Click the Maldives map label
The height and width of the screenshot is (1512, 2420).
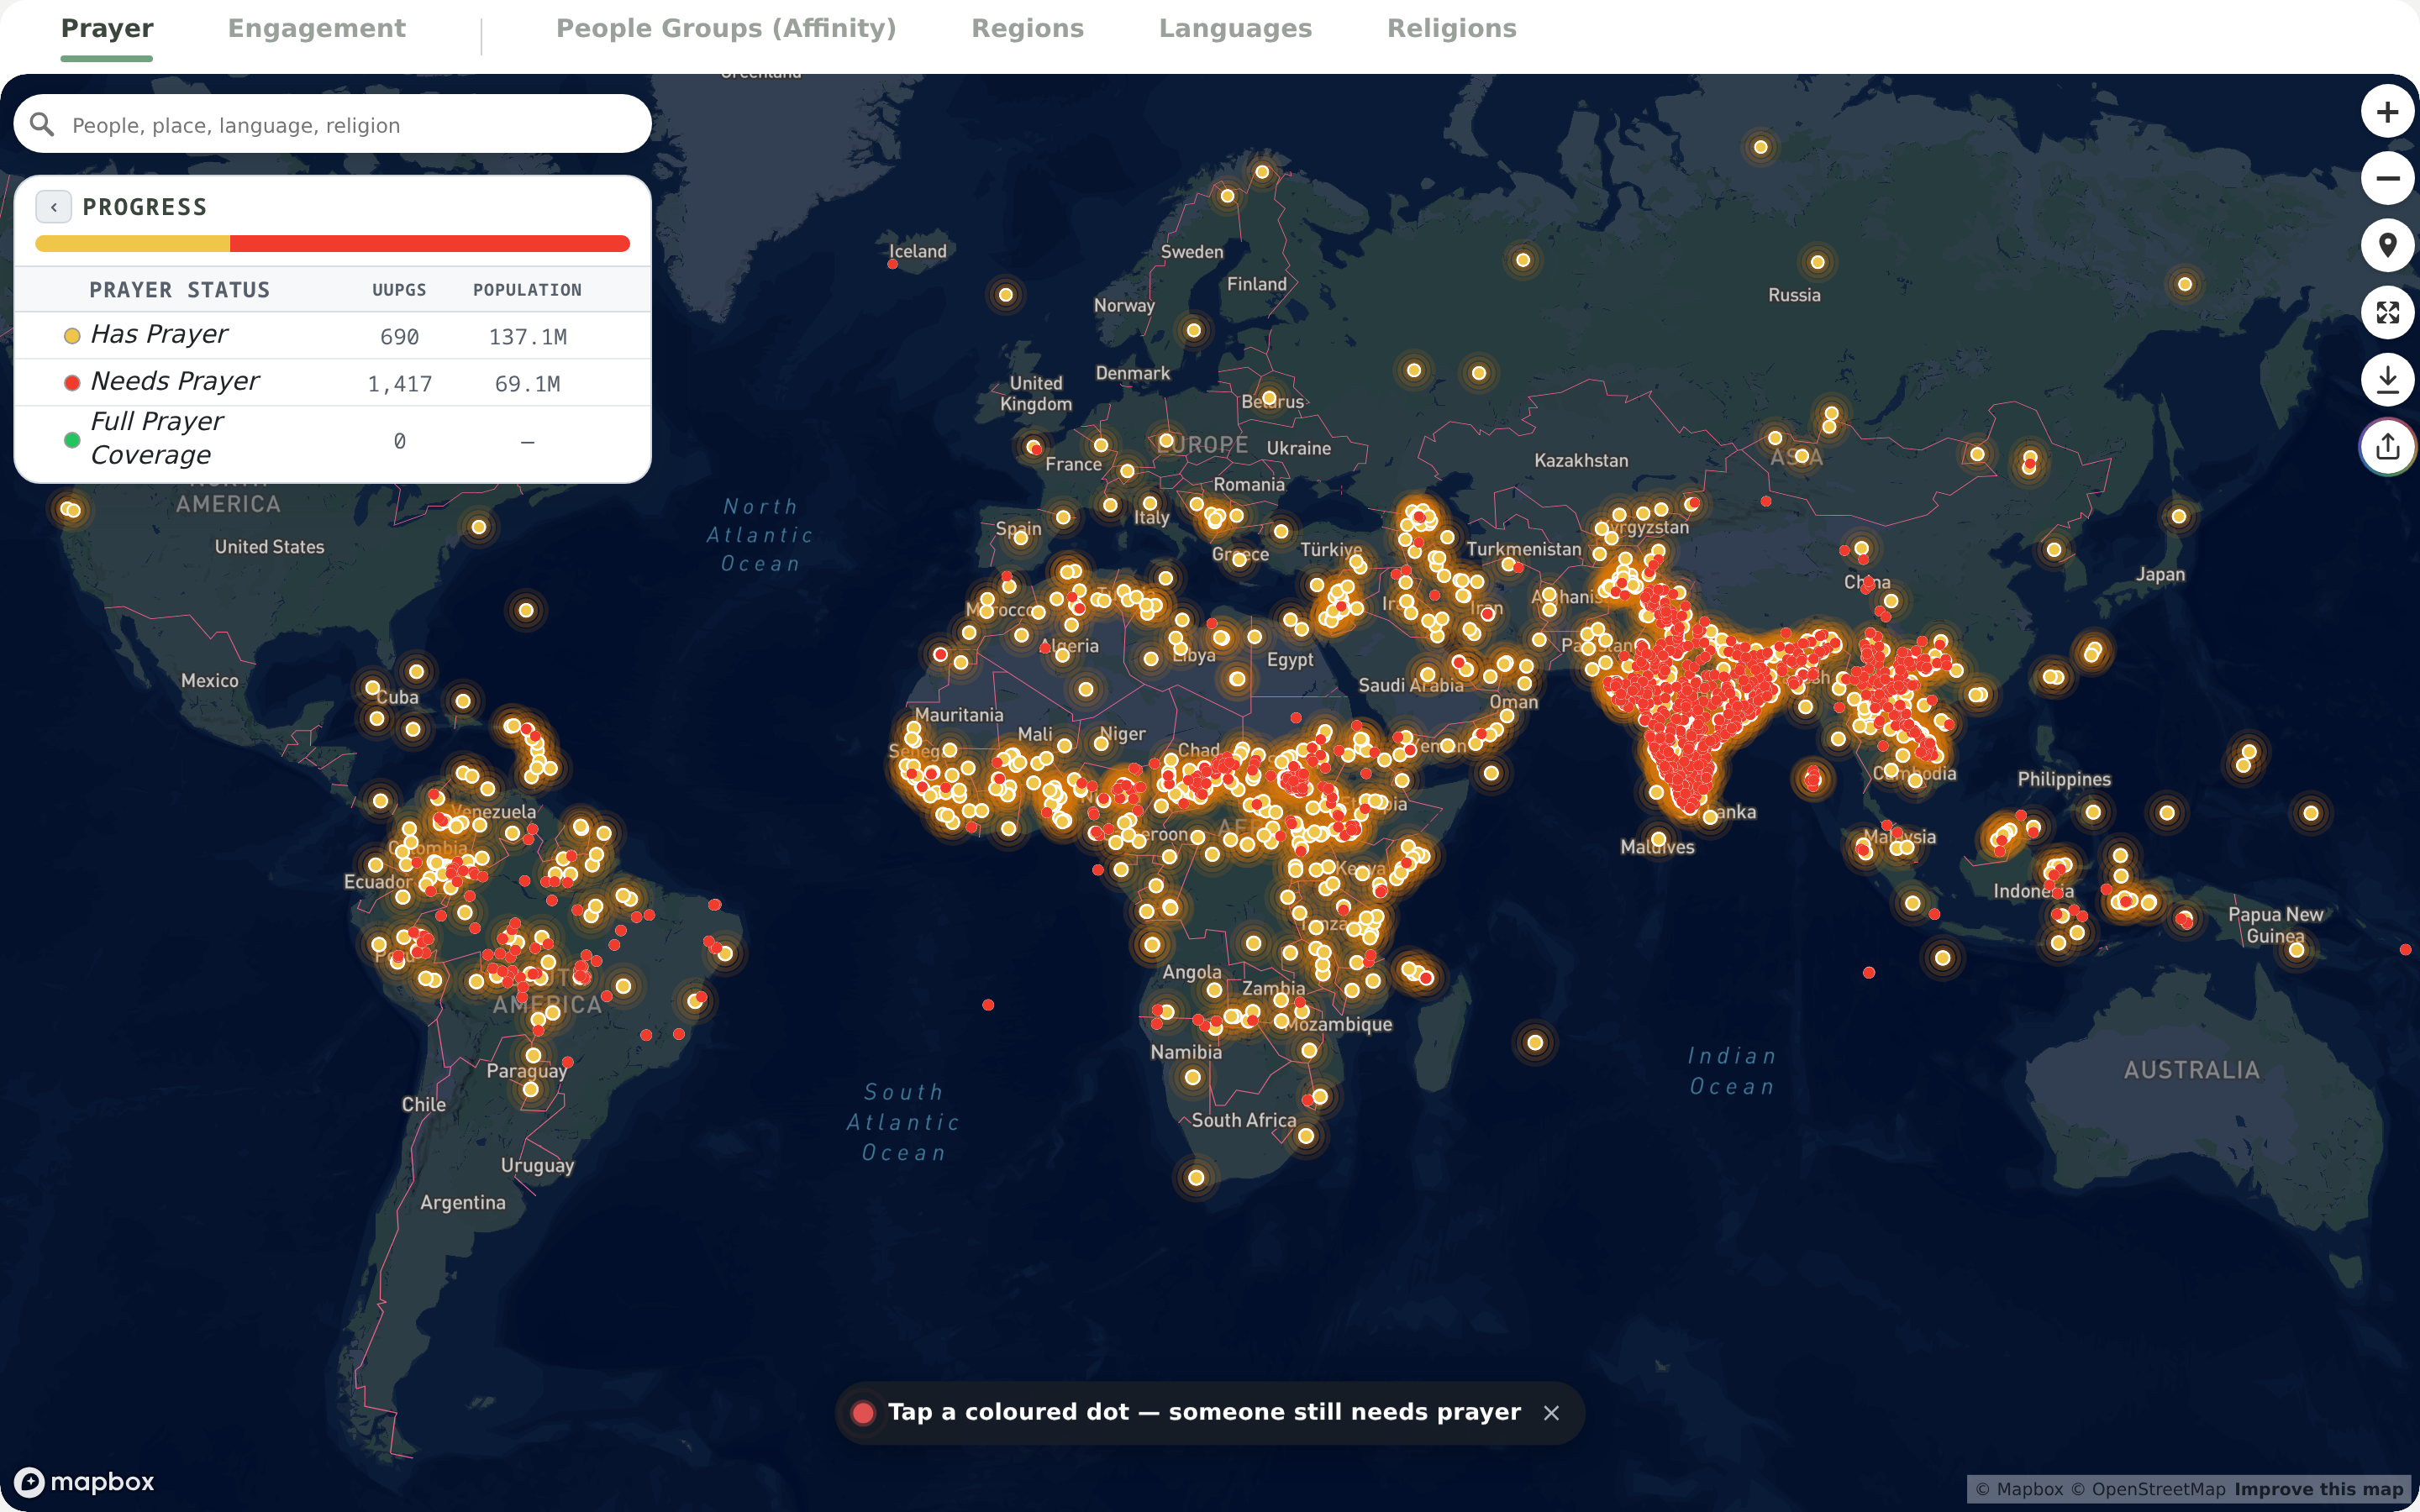[x=1657, y=847]
